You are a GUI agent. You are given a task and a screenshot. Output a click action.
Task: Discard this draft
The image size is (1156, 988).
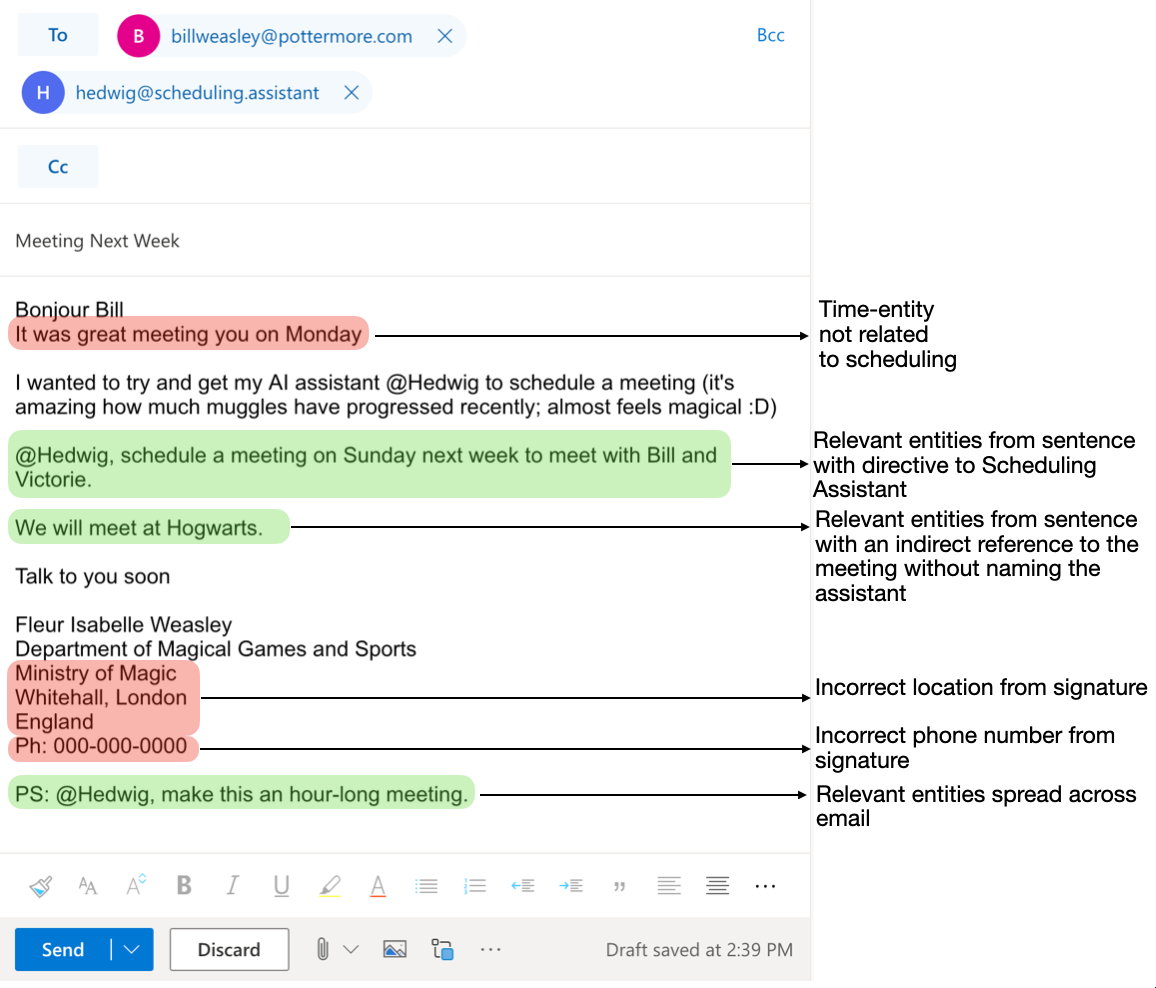[229, 950]
